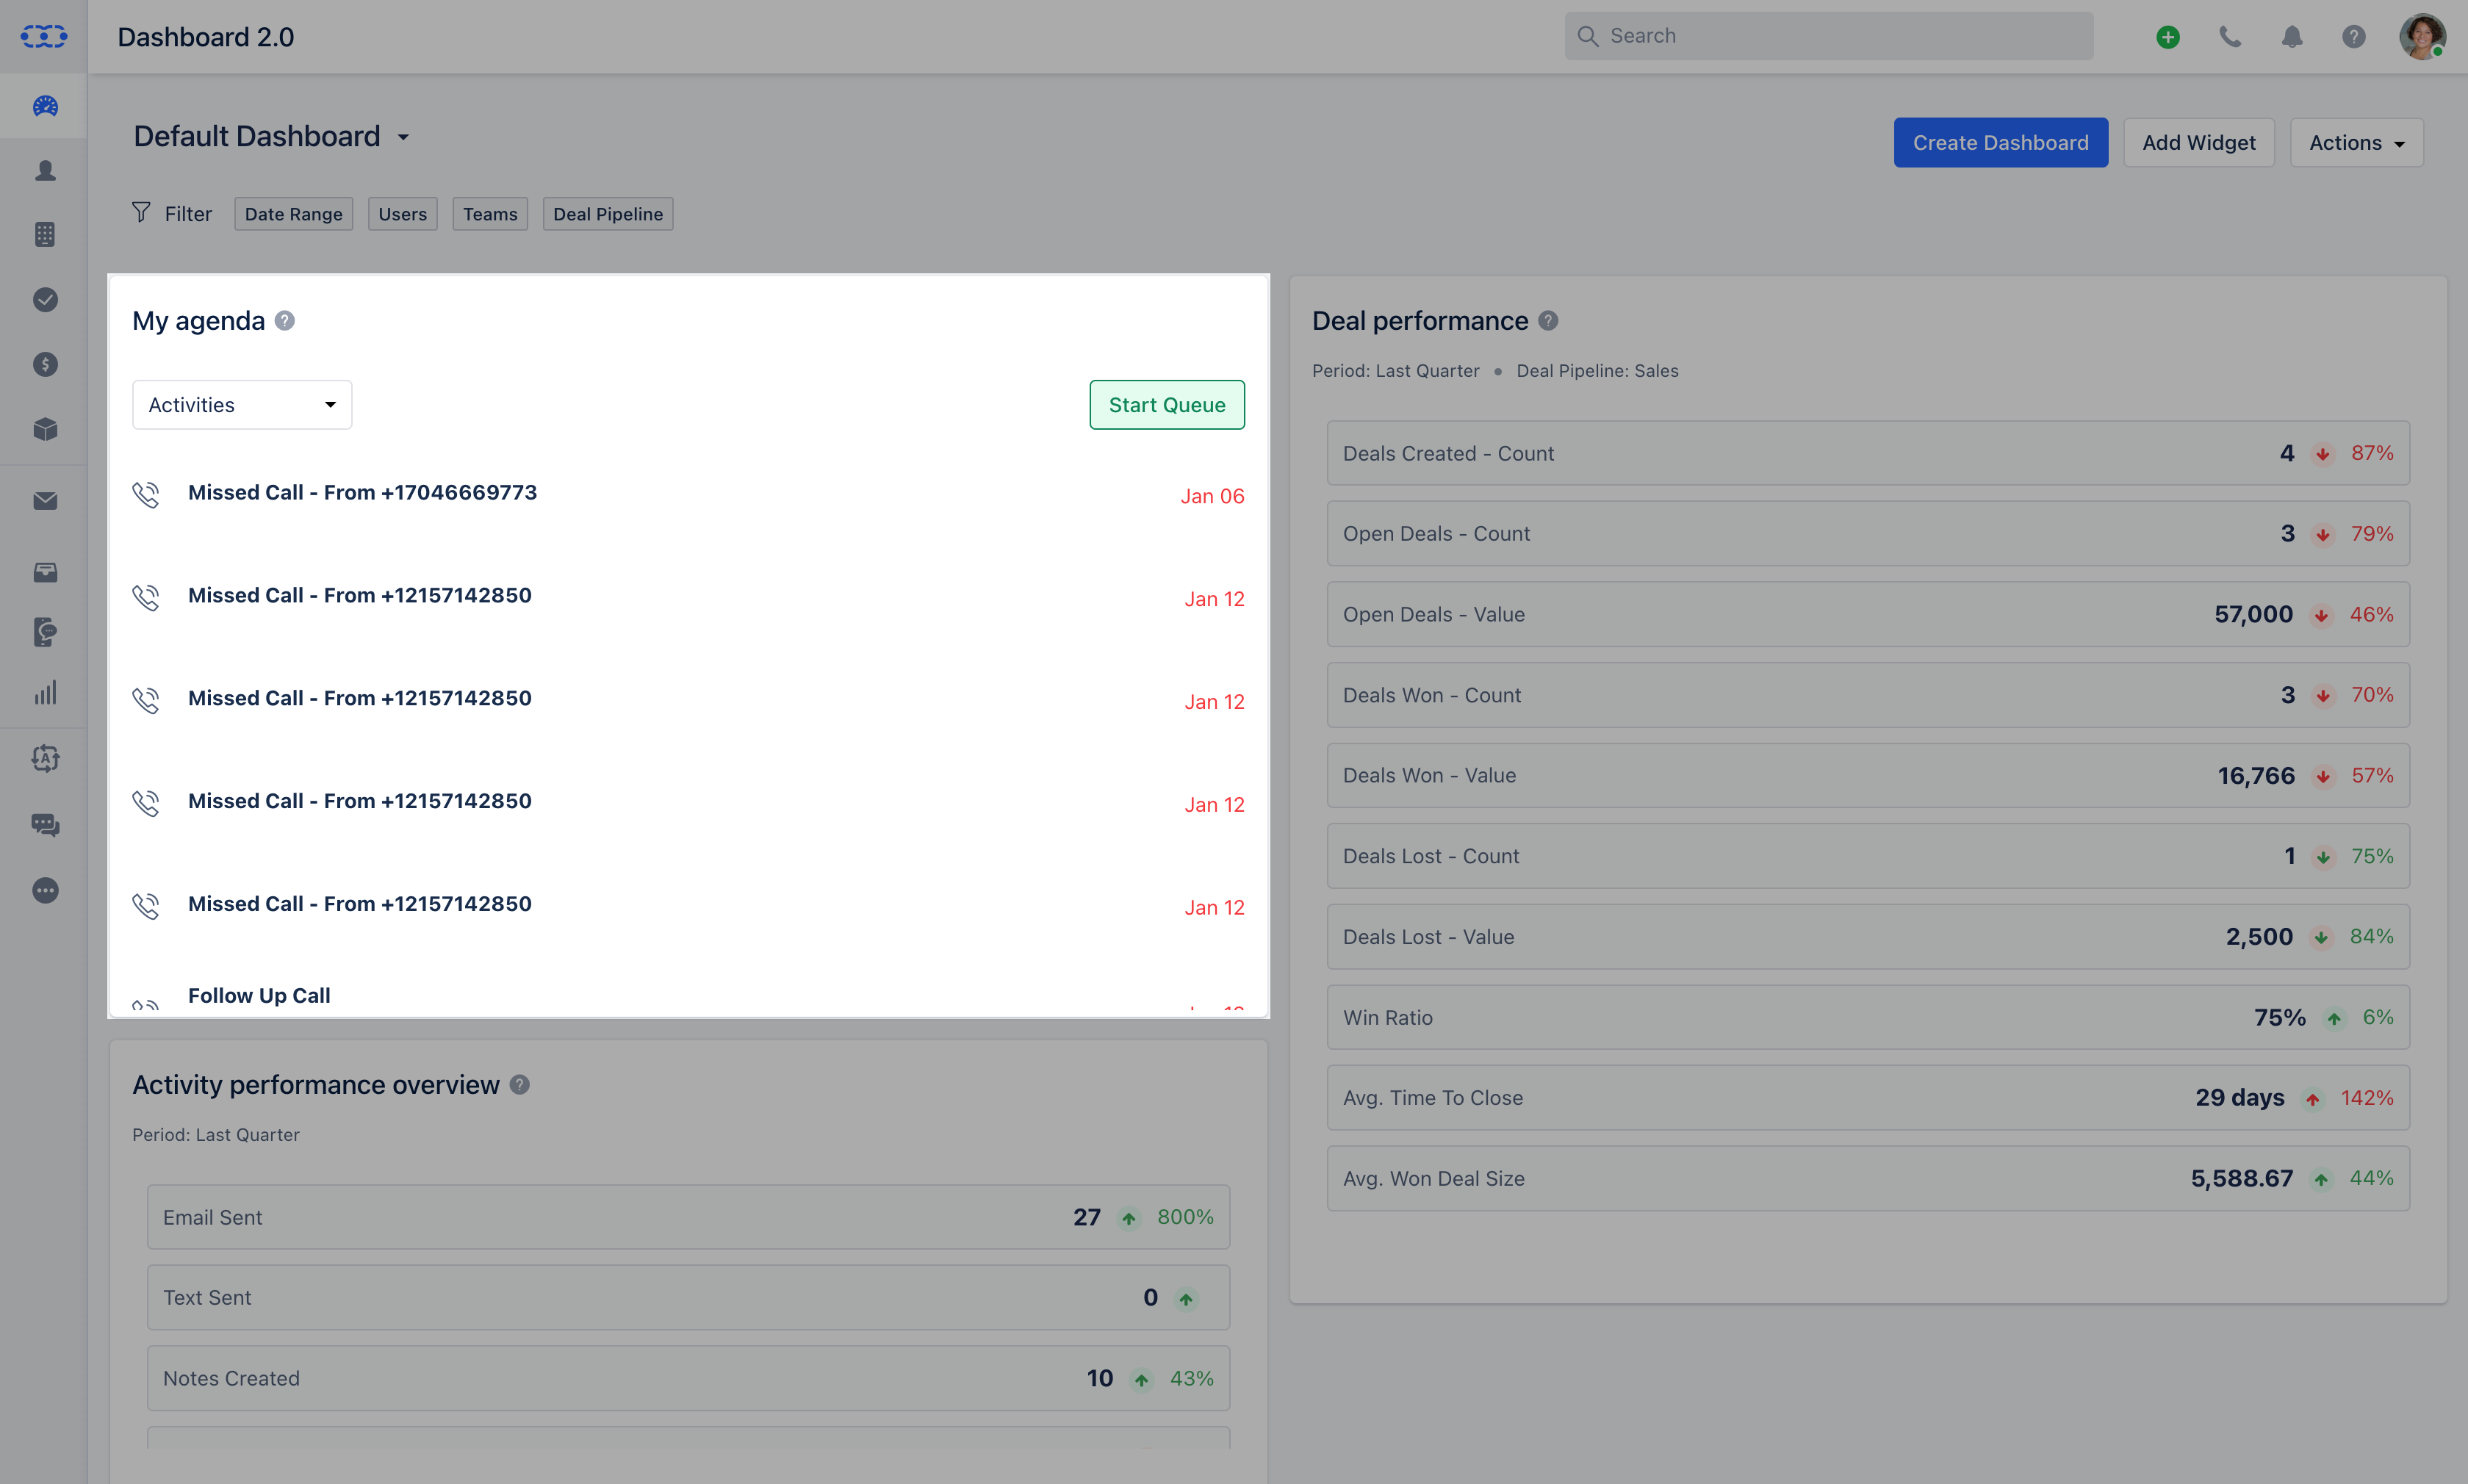Open call log phone-document sidebar icon
The height and width of the screenshot is (1484, 2468).
tap(45, 632)
